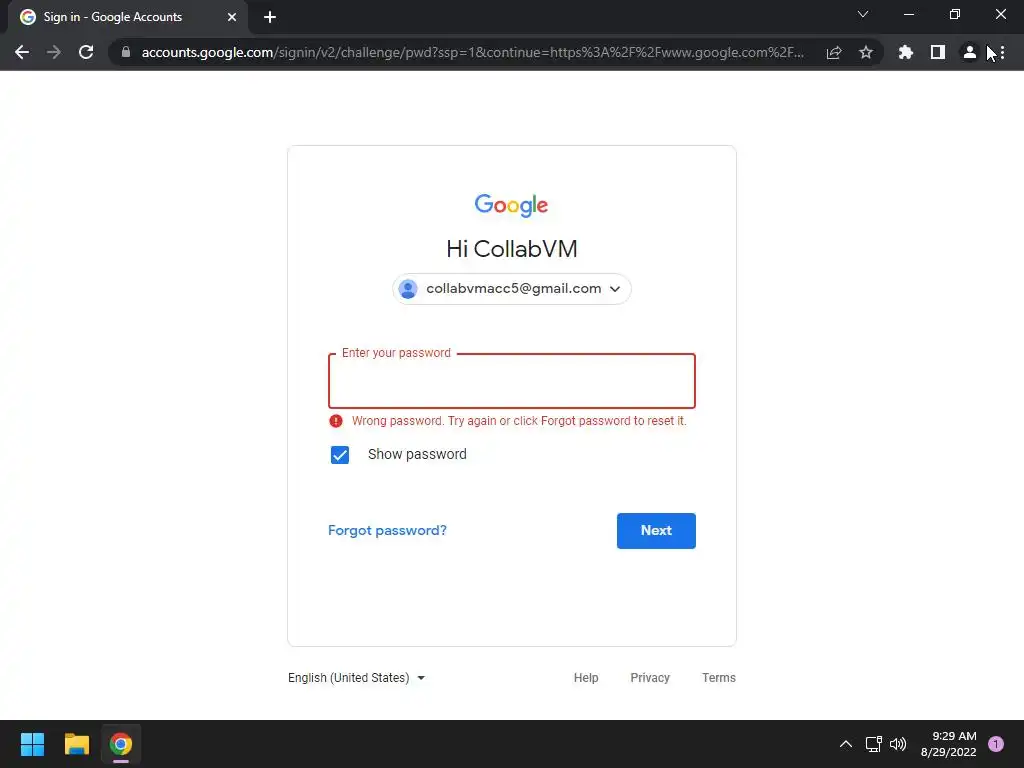Viewport: 1024px width, 768px height.
Task: Open the volume speaker icon
Action: coord(899,744)
